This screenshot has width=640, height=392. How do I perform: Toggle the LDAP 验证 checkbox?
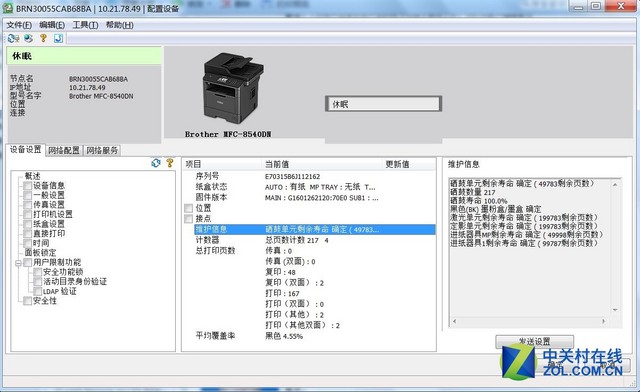tap(37, 291)
